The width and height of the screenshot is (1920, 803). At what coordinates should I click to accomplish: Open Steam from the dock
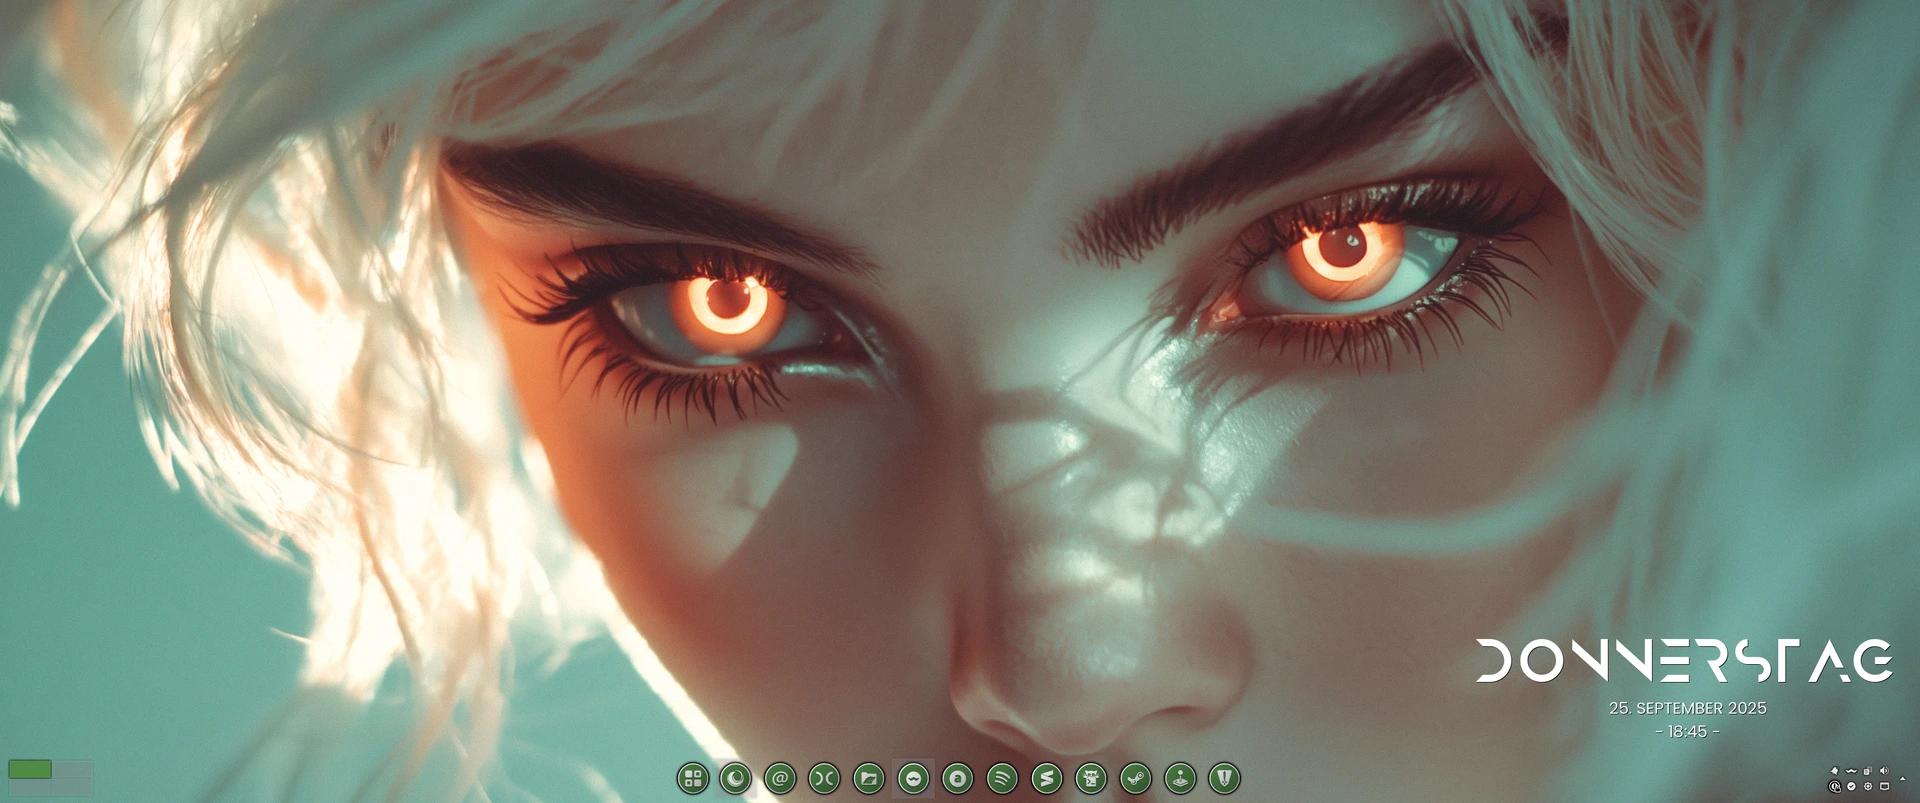1135,778
